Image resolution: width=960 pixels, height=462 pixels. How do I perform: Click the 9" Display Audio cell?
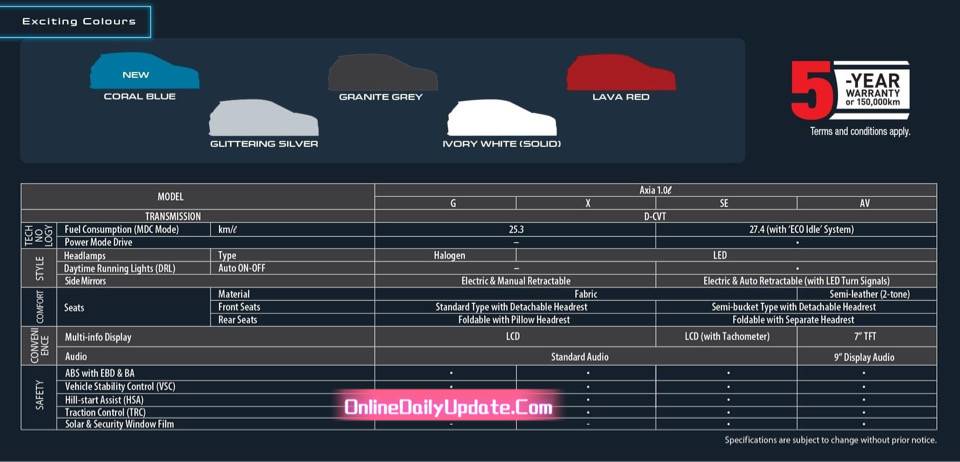[867, 357]
